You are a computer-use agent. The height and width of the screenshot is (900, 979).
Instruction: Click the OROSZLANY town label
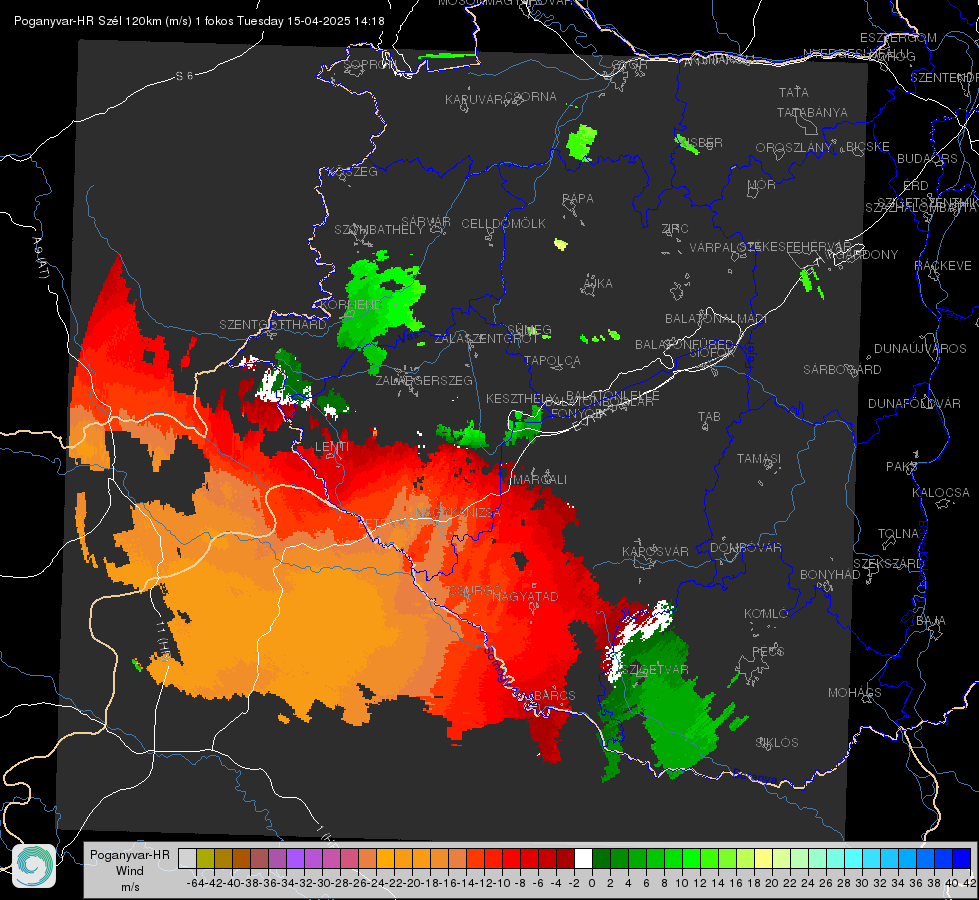(x=794, y=148)
